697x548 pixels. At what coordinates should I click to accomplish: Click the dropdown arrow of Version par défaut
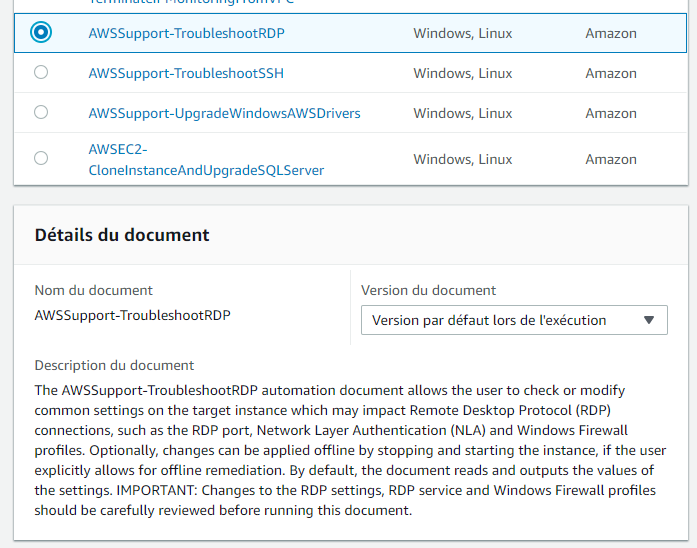649,320
